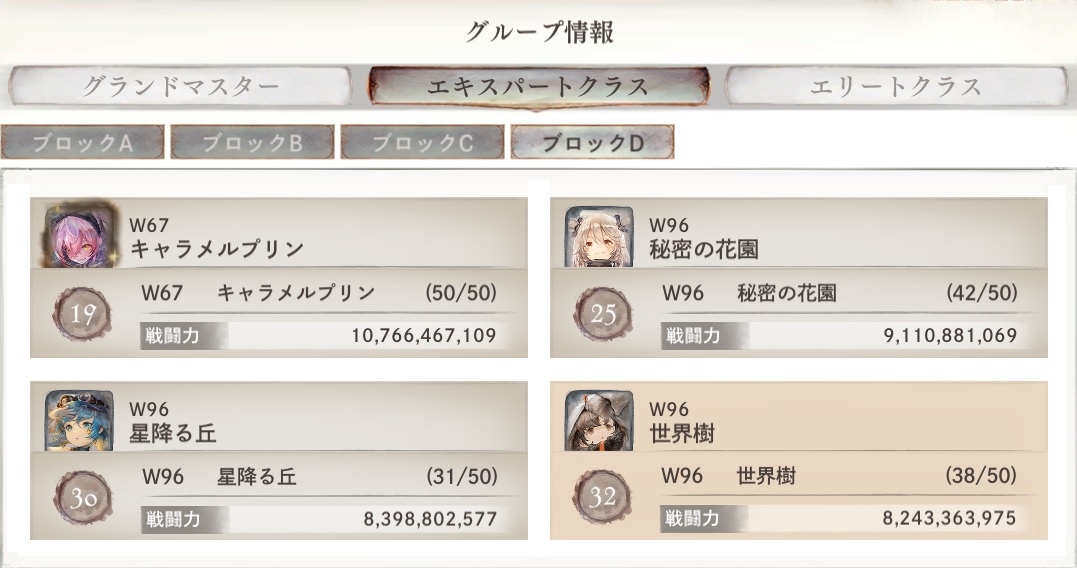Click 世界樹 battle power value 8,243,363,975
Viewport: 1077px width, 568px height.
point(949,518)
